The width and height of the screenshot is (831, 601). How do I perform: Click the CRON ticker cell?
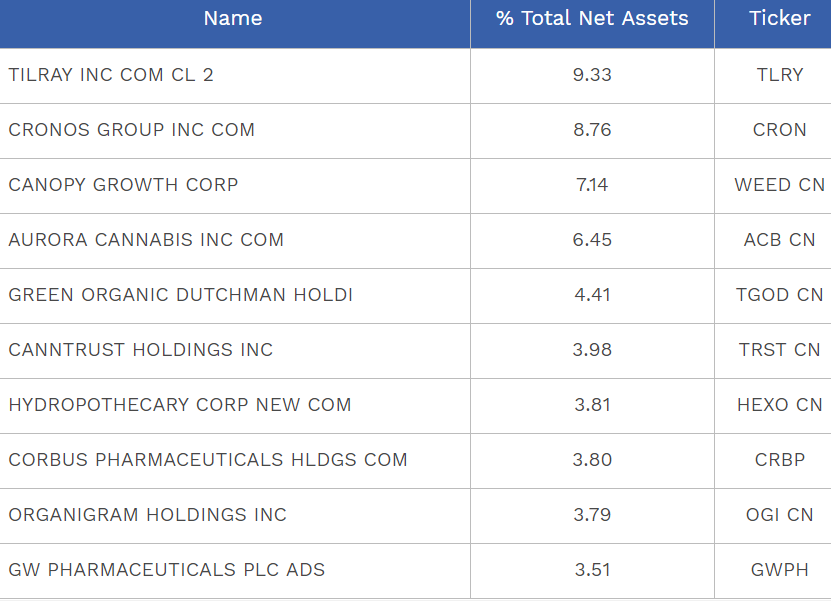(779, 130)
